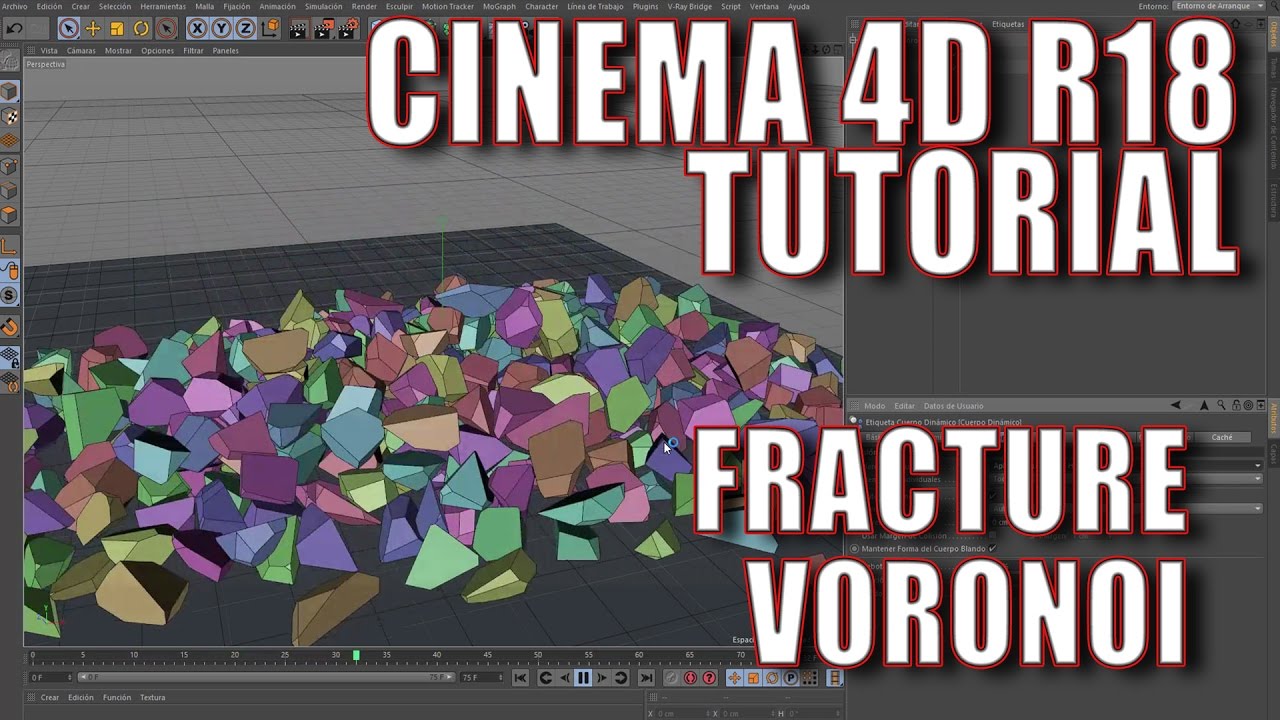
Task: Go to start of animation
Action: [x=520, y=678]
